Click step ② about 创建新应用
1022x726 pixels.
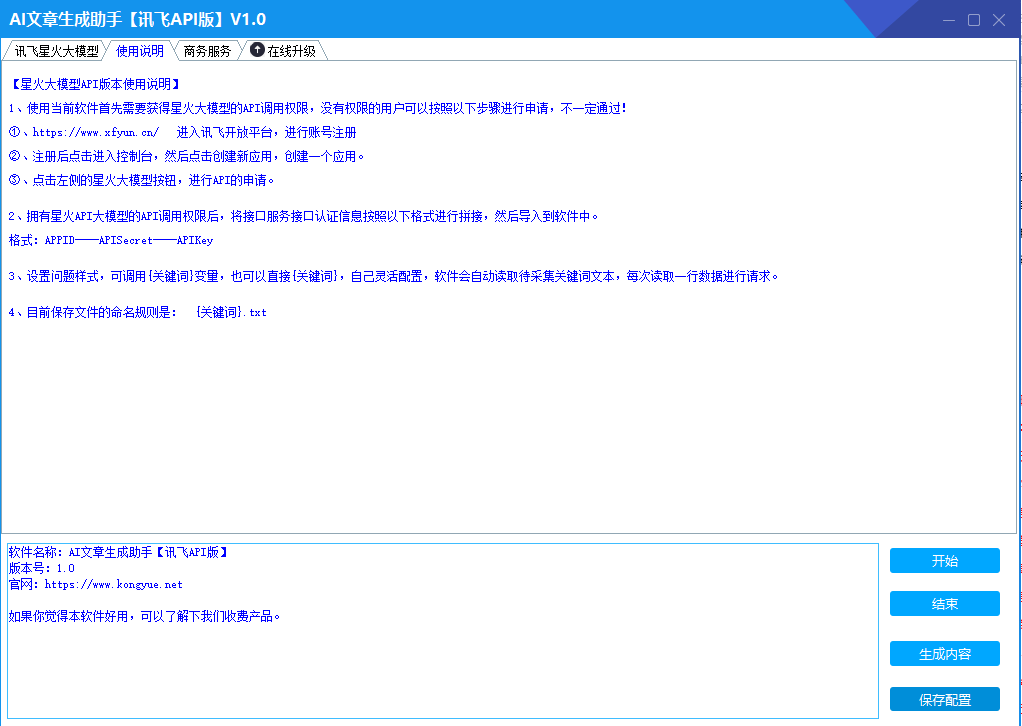pos(186,156)
